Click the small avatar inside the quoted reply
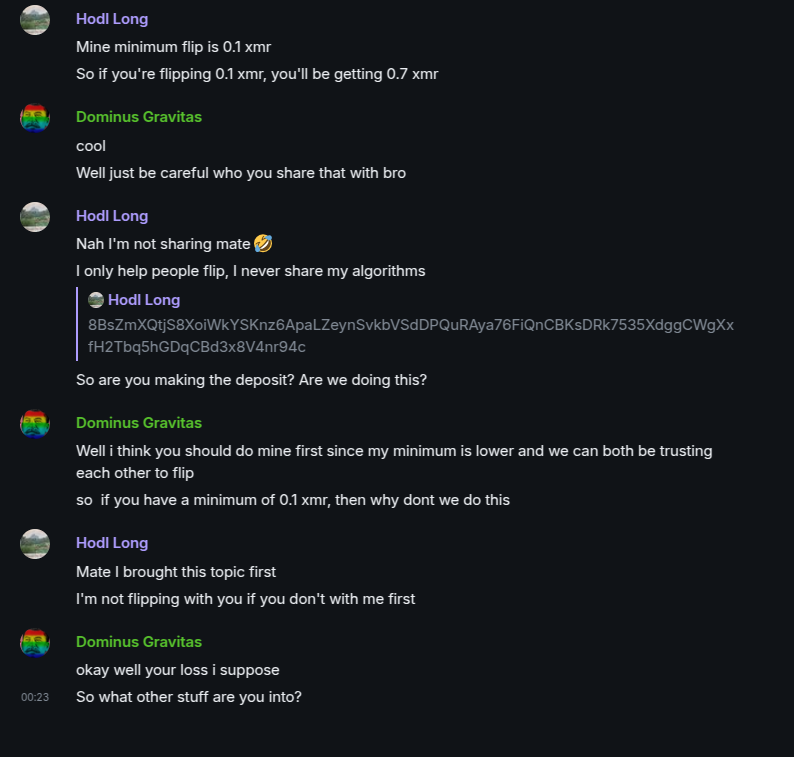 96,300
